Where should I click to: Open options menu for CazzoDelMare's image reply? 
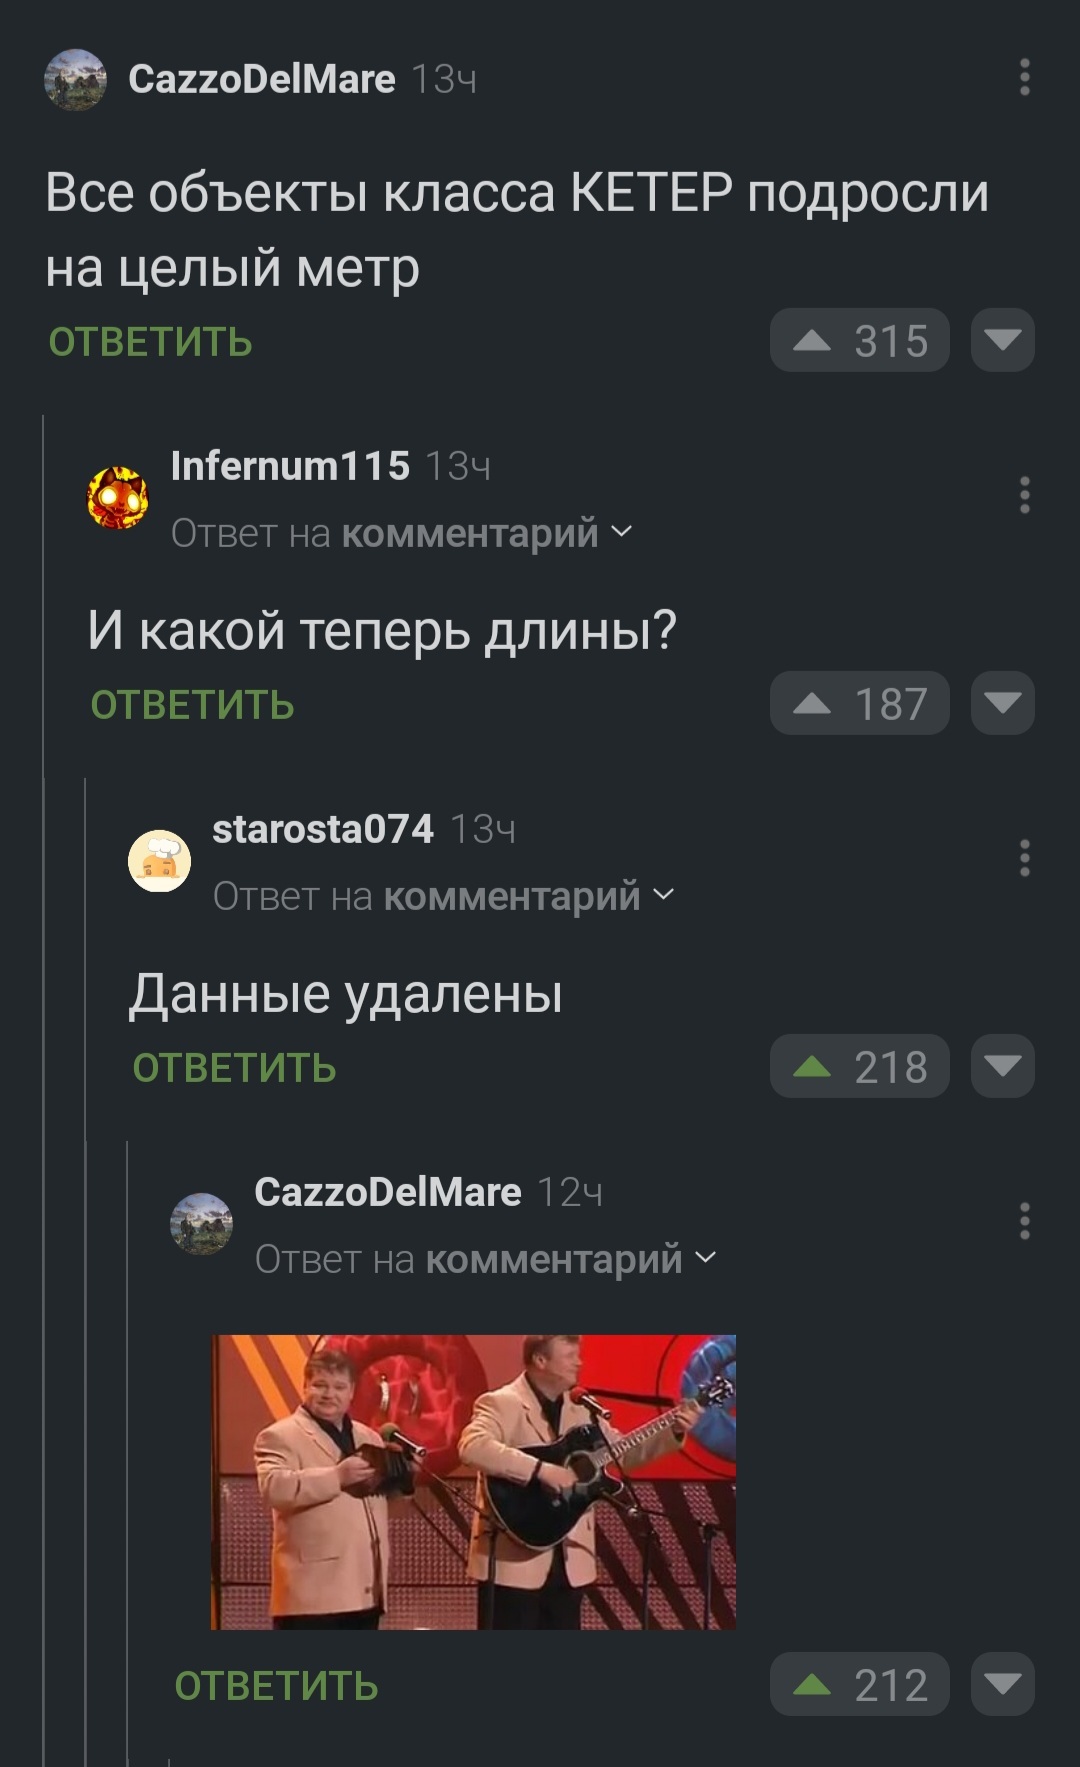[x=1024, y=1221]
